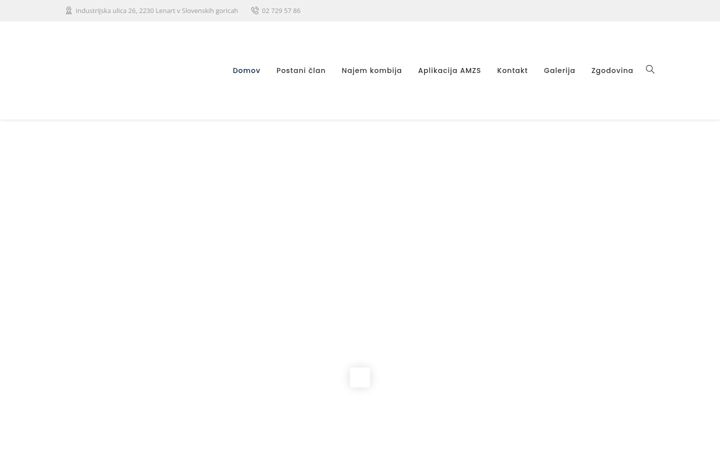Click the white loading square indicator
This screenshot has width=720, height=450.
click(360, 377)
